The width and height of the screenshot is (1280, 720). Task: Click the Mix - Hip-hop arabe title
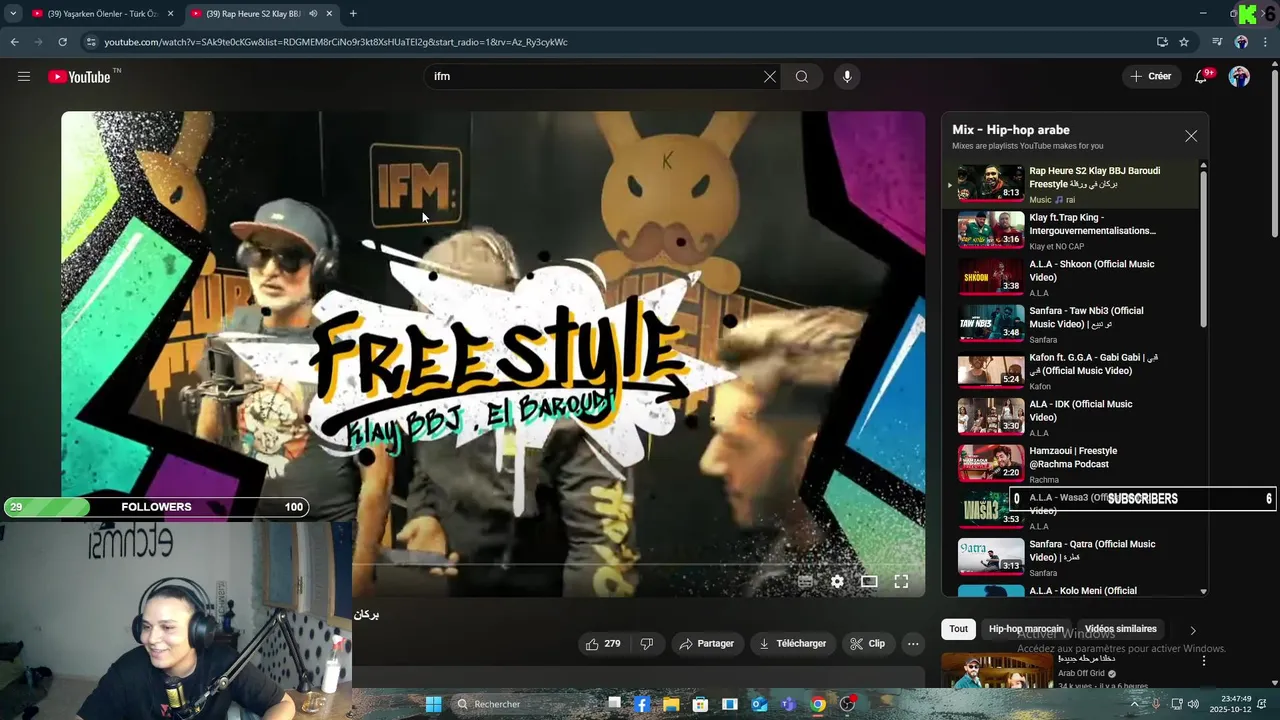click(x=1011, y=130)
